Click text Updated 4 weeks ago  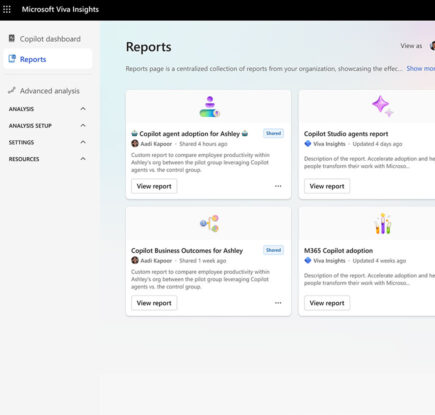(379, 261)
